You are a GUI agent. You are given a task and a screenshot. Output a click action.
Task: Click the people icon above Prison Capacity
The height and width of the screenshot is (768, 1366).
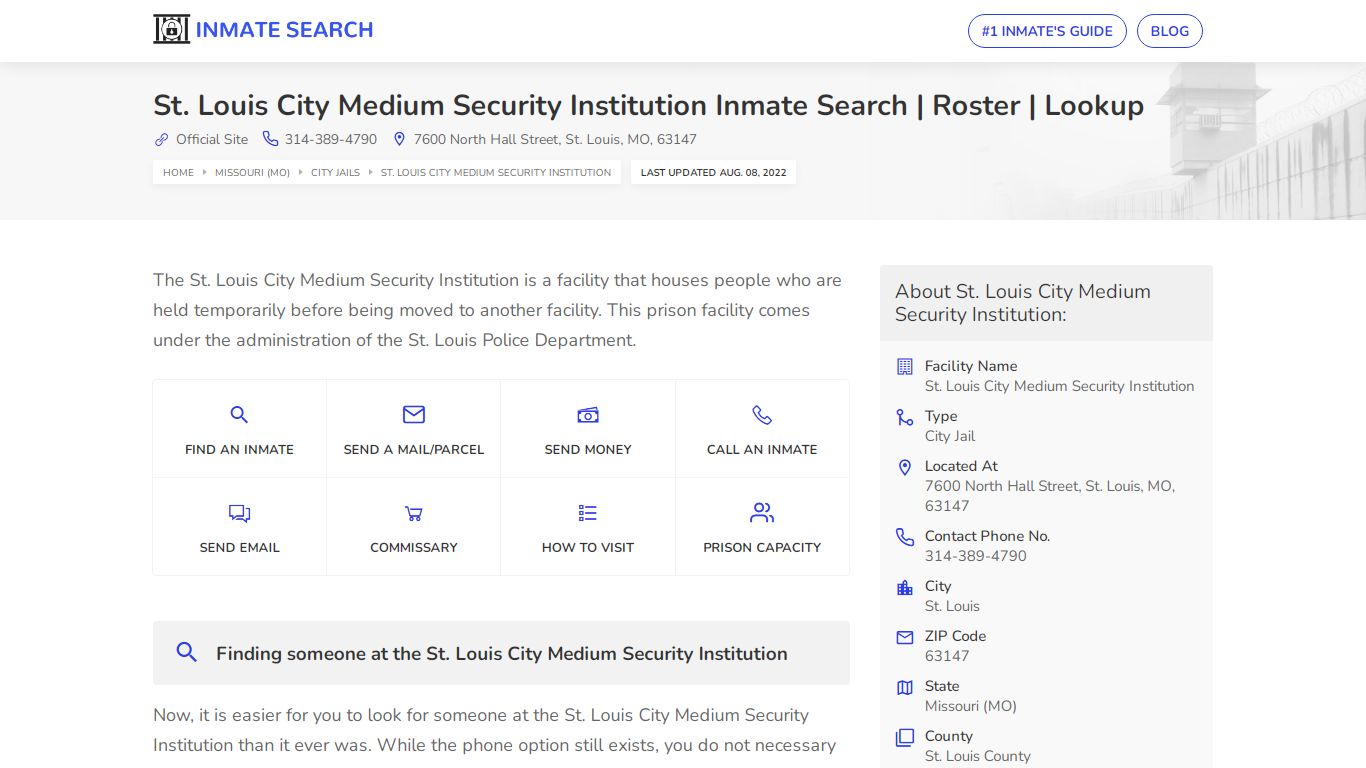click(x=762, y=513)
